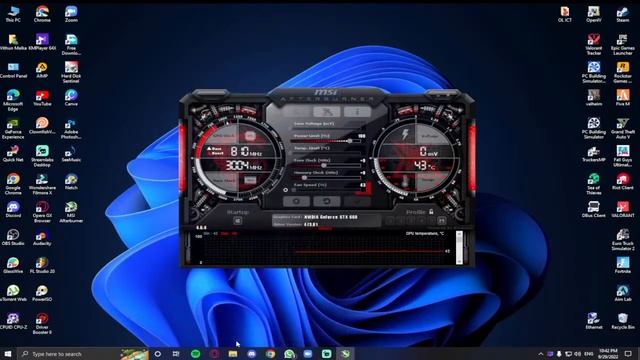Select the CPUID CPU-Z desktop icon
640x360 pixels.
pos(13,321)
